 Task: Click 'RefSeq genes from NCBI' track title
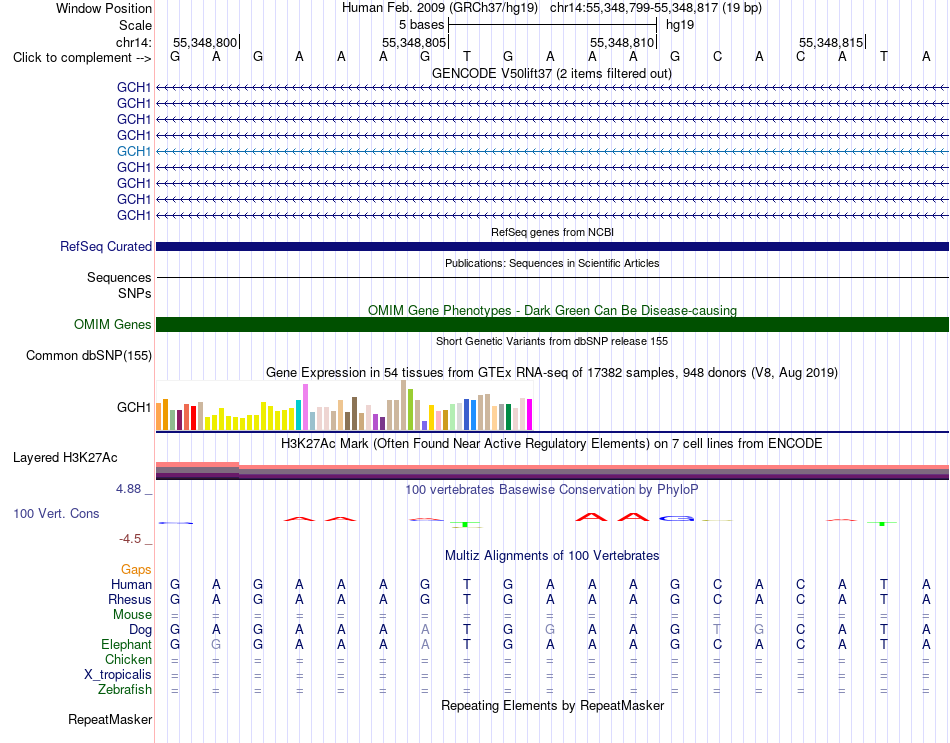[x=552, y=232]
